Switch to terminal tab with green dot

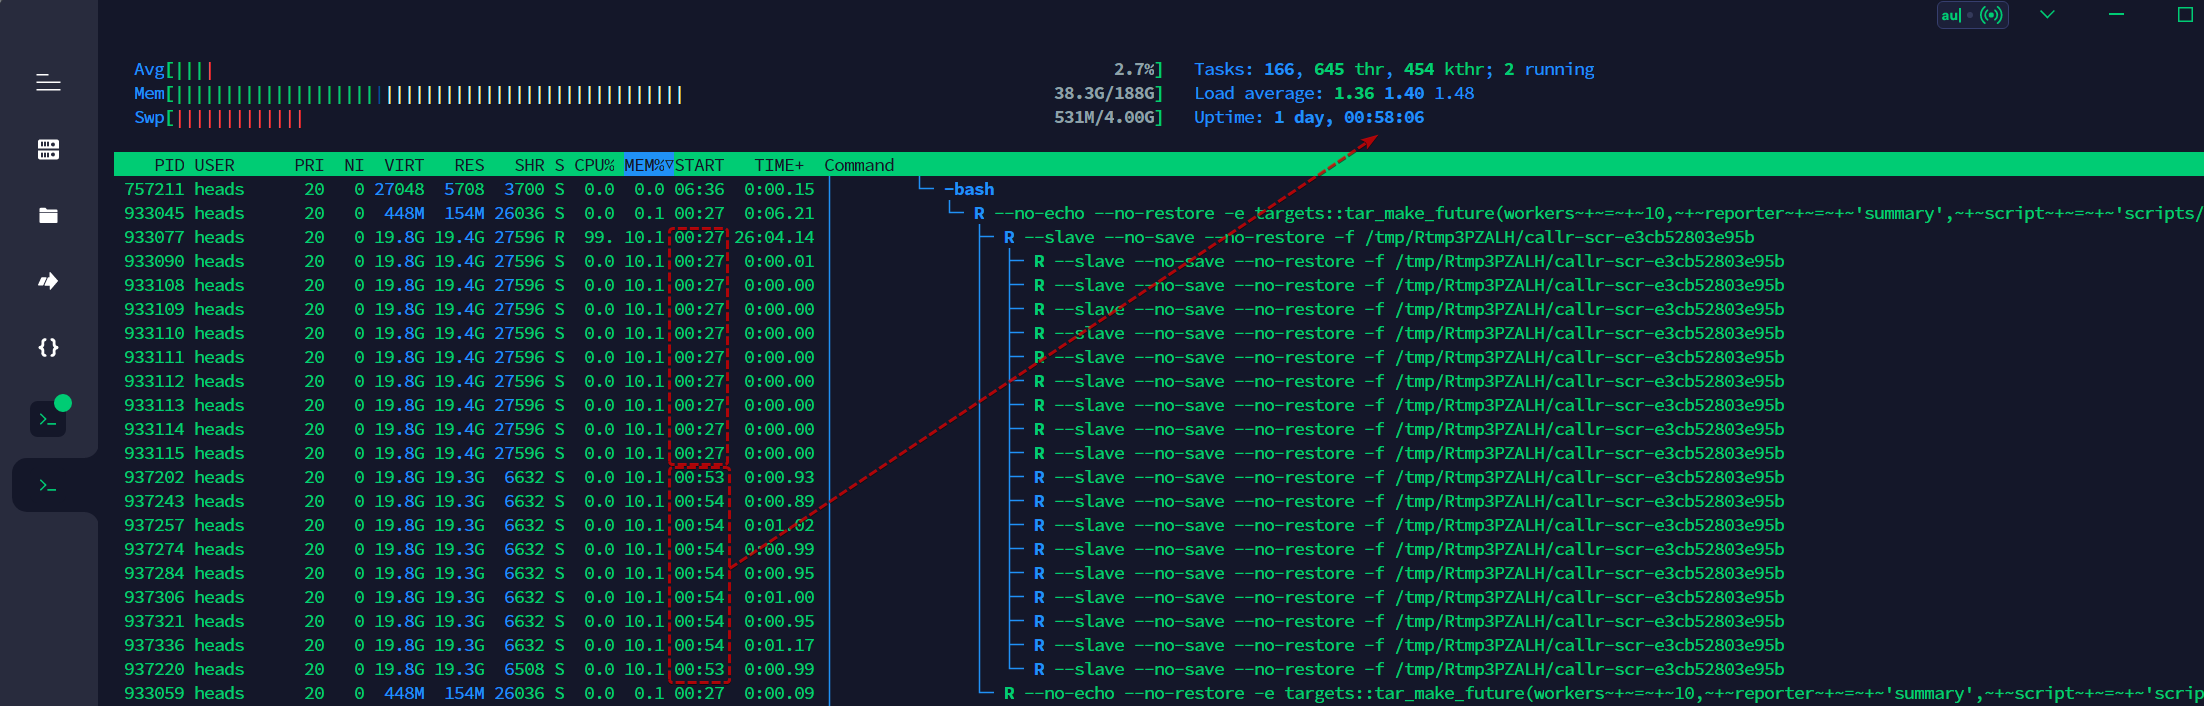pos(48,418)
